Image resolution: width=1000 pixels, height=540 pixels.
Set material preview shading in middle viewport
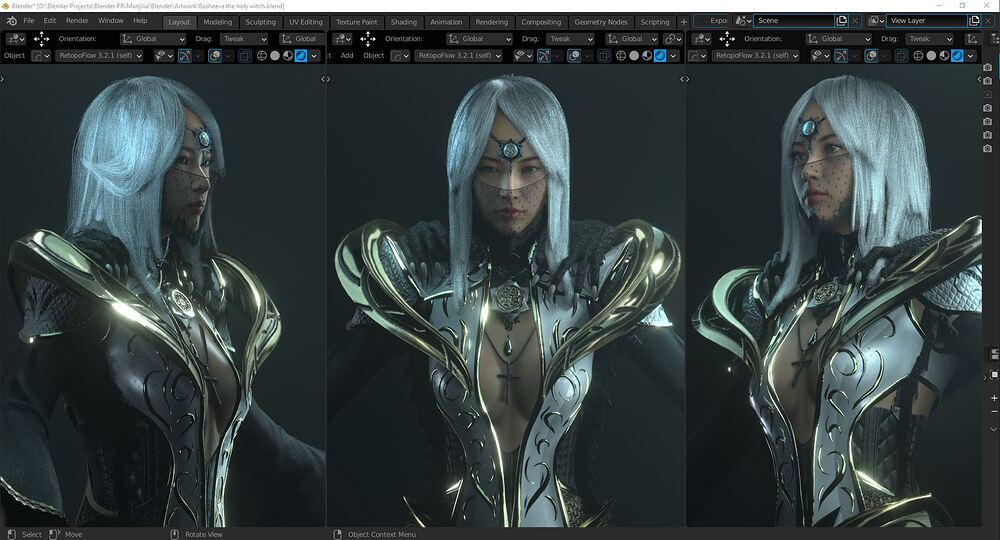point(647,55)
